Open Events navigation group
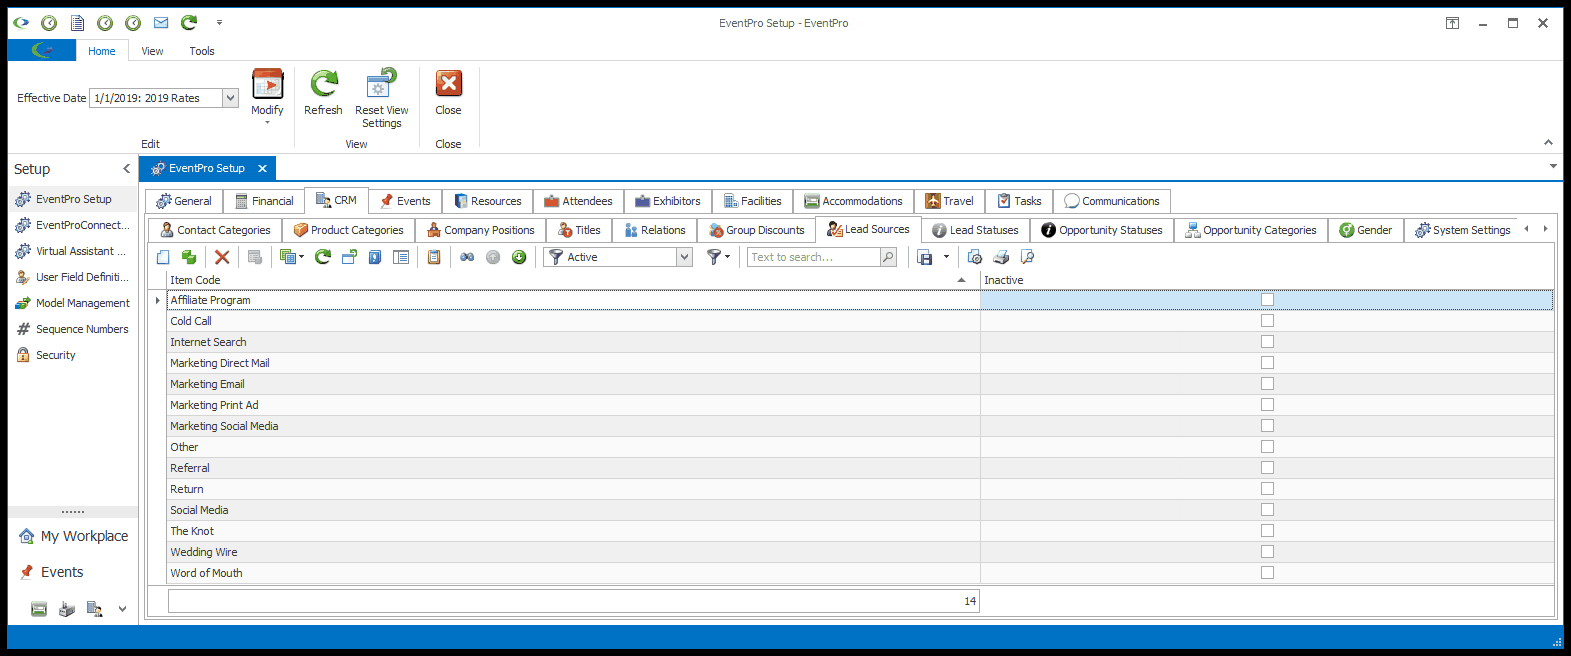 click(73, 572)
